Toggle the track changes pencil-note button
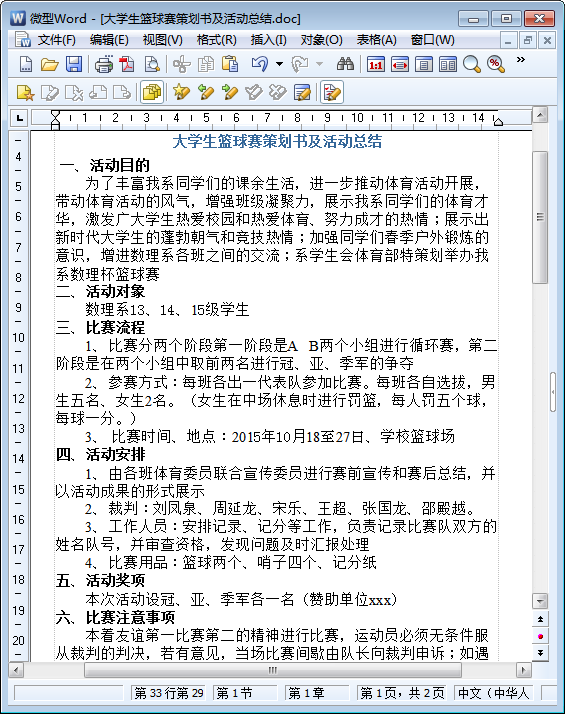This screenshot has width=565, height=714. click(x=331, y=92)
